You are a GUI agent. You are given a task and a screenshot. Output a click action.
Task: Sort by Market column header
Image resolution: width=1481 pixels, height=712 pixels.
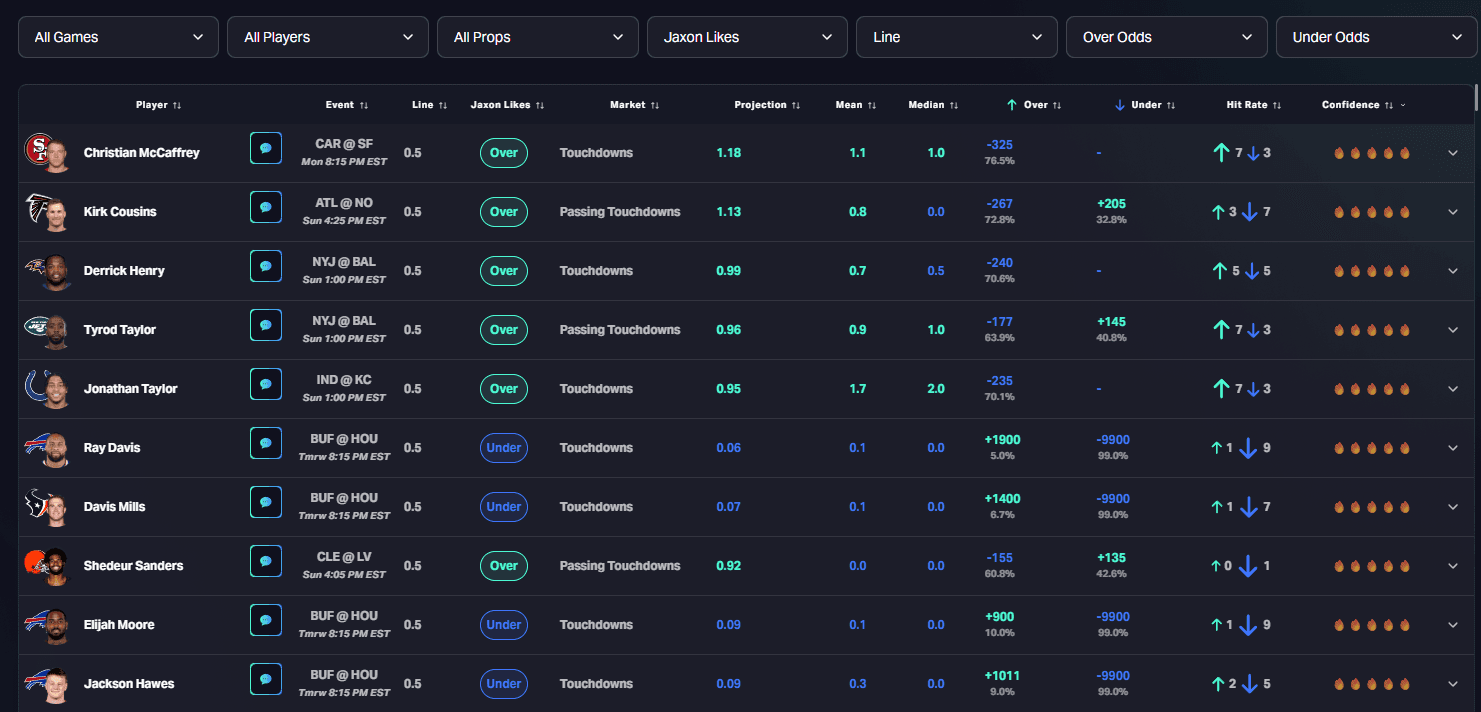coord(635,105)
